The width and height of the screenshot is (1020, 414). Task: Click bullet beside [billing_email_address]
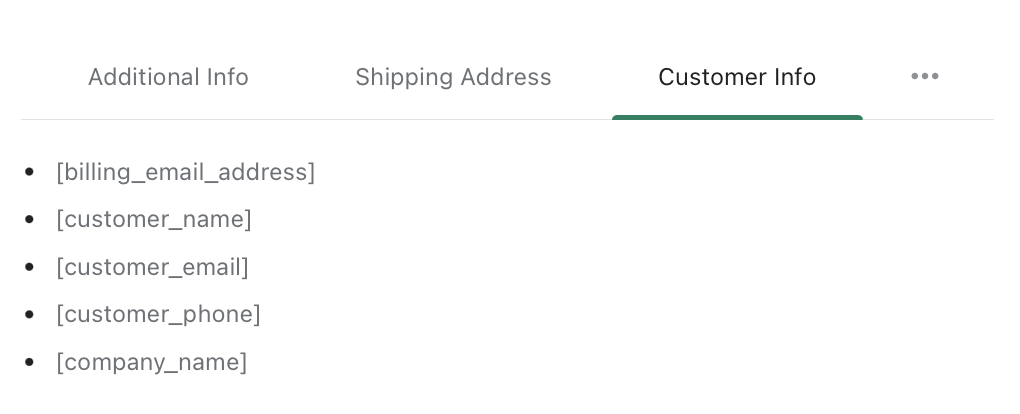(x=30, y=173)
